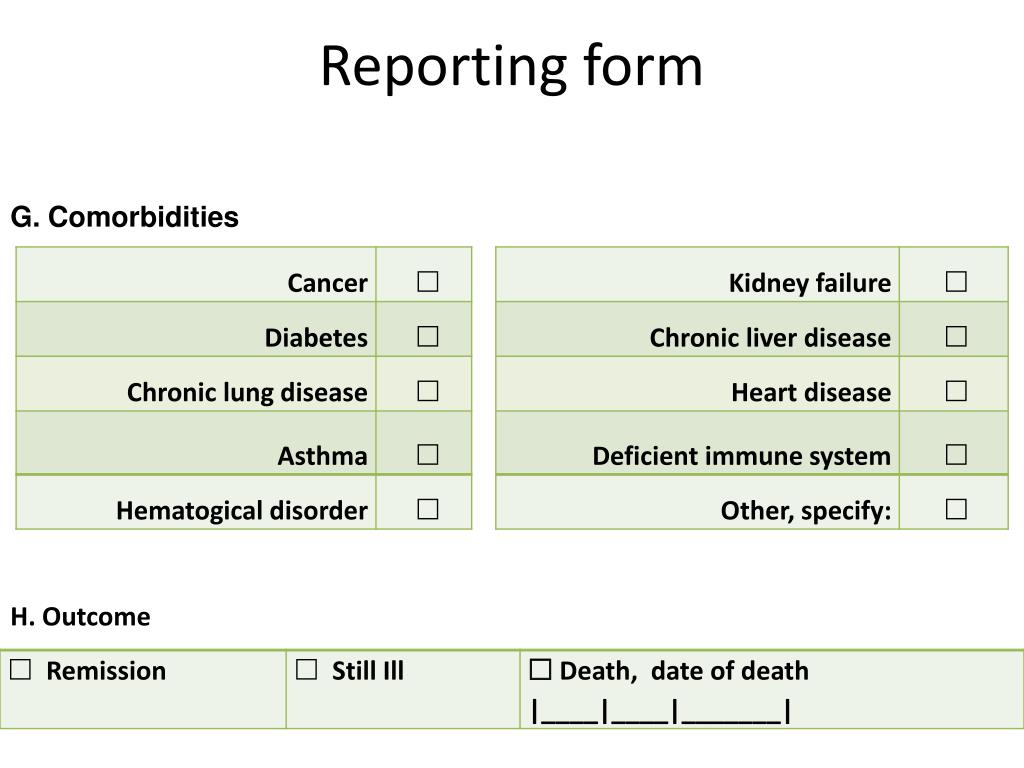Click the Deficient immune system label
The image size is (1024, 768).
[x=742, y=456]
